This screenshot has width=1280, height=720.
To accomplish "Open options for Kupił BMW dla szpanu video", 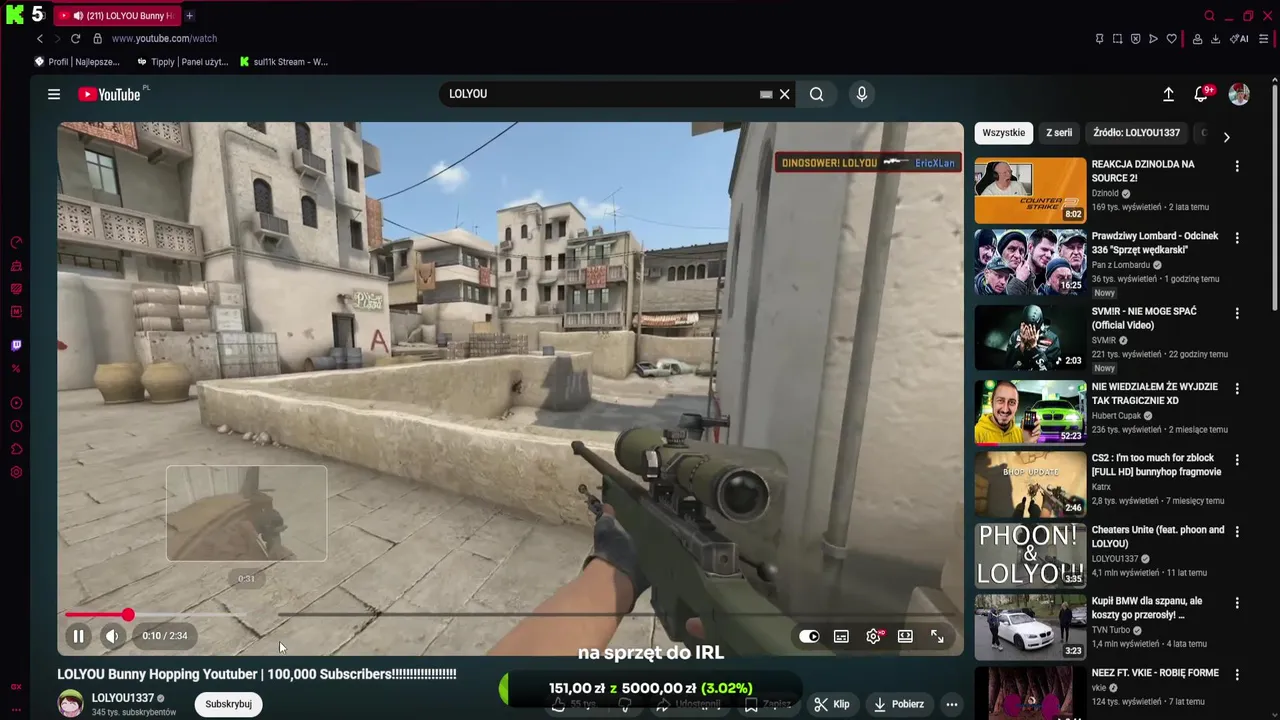I will click(x=1237, y=604).
